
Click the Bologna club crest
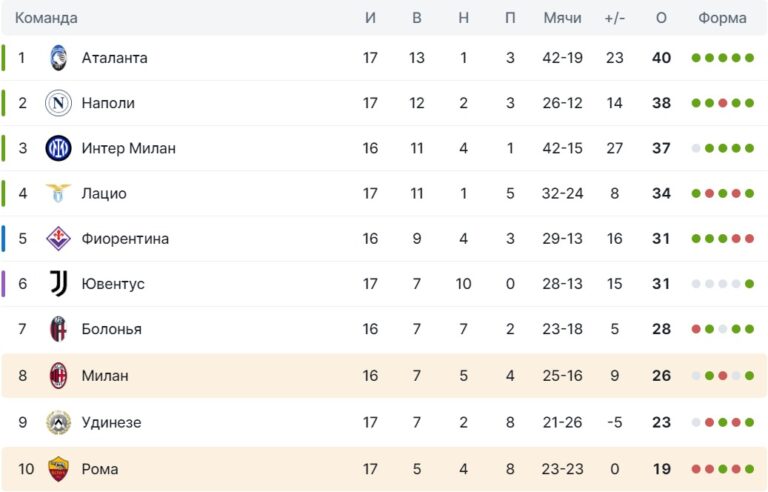pyautogui.click(x=58, y=329)
